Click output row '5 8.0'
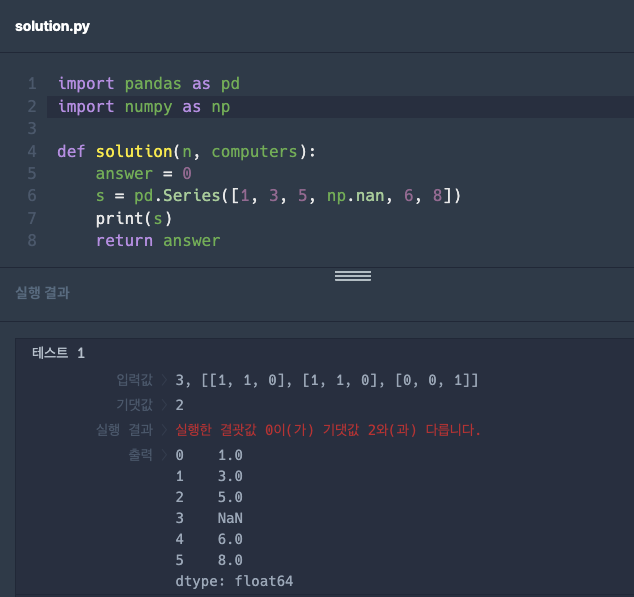The image size is (634, 597). pyautogui.click(x=209, y=560)
